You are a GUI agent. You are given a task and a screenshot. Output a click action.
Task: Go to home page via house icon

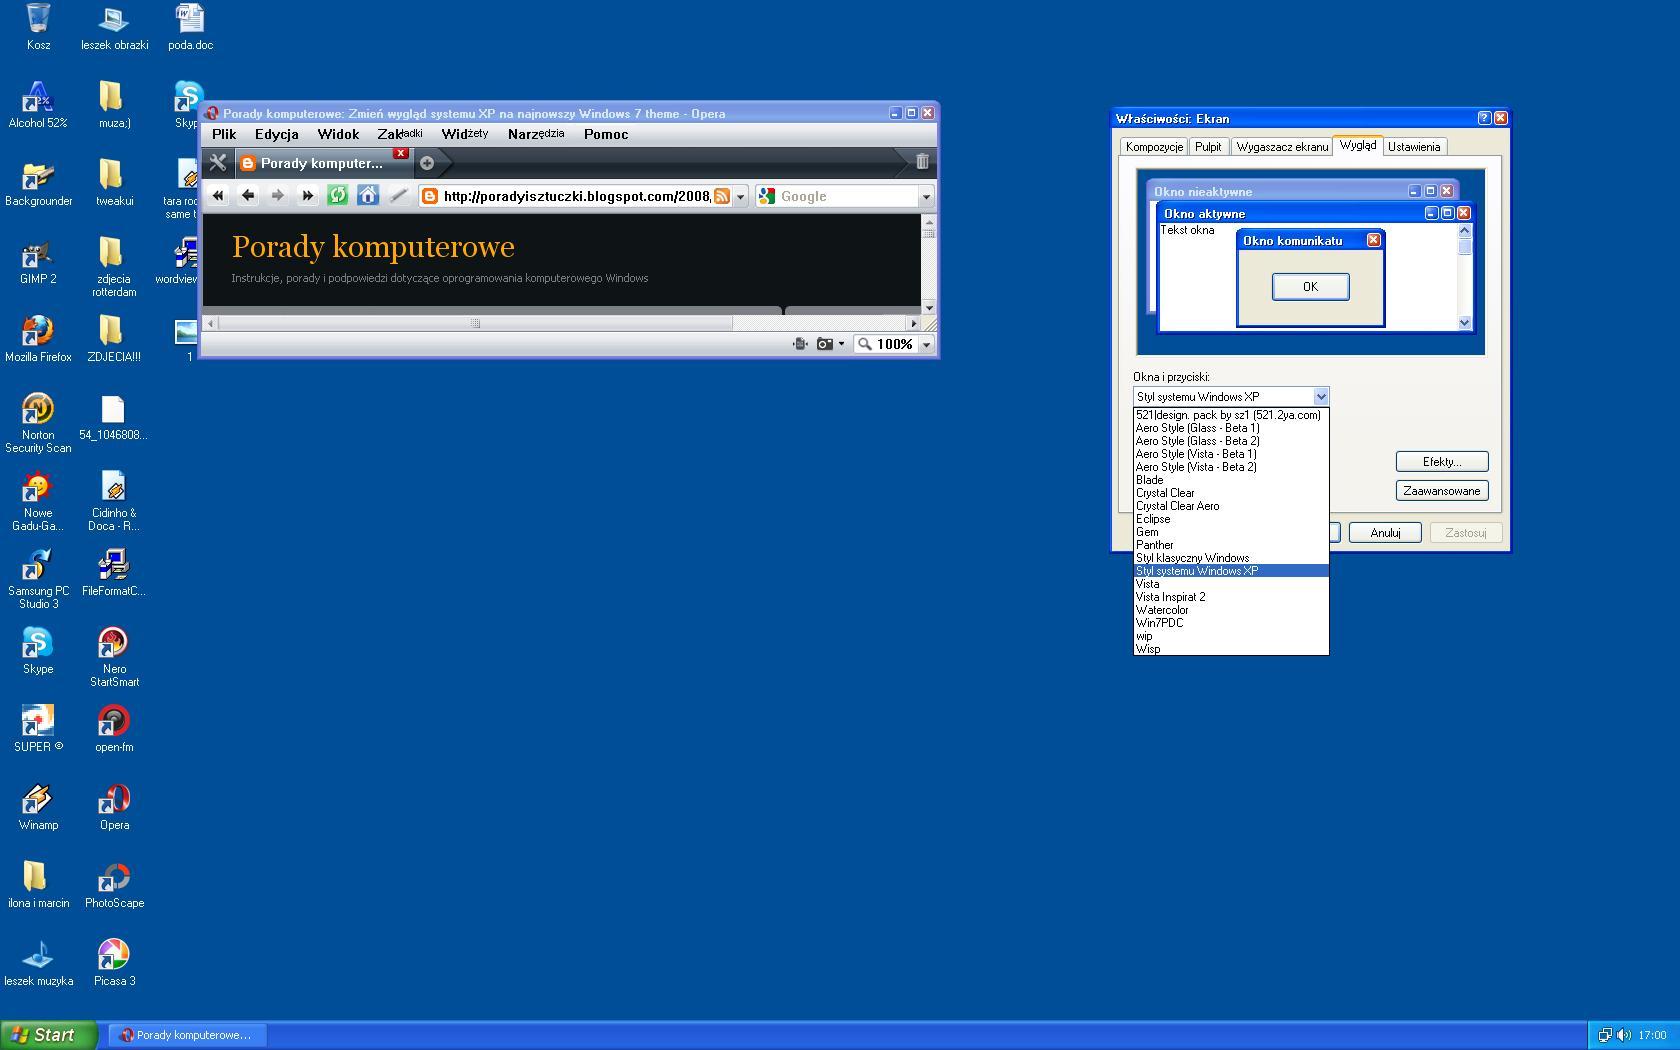(368, 196)
